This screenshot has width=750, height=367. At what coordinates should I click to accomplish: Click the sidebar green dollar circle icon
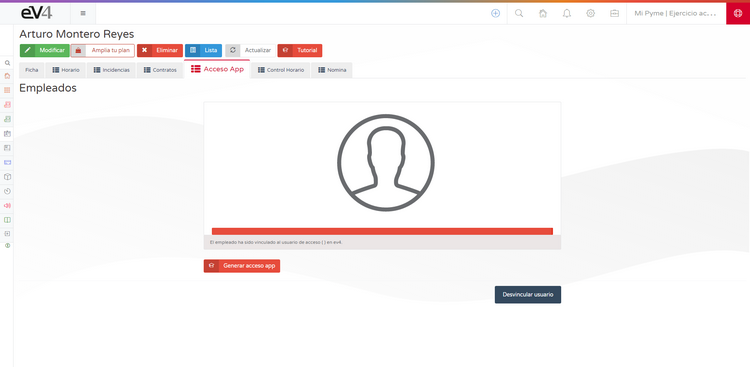pos(7,245)
